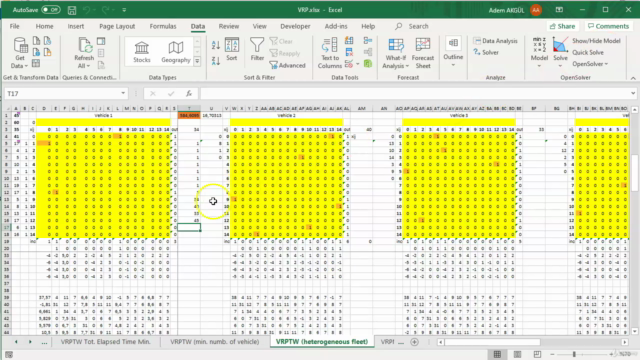640x360 pixels.
Task: Go to the next sheet with arrow
Action: [30, 342]
